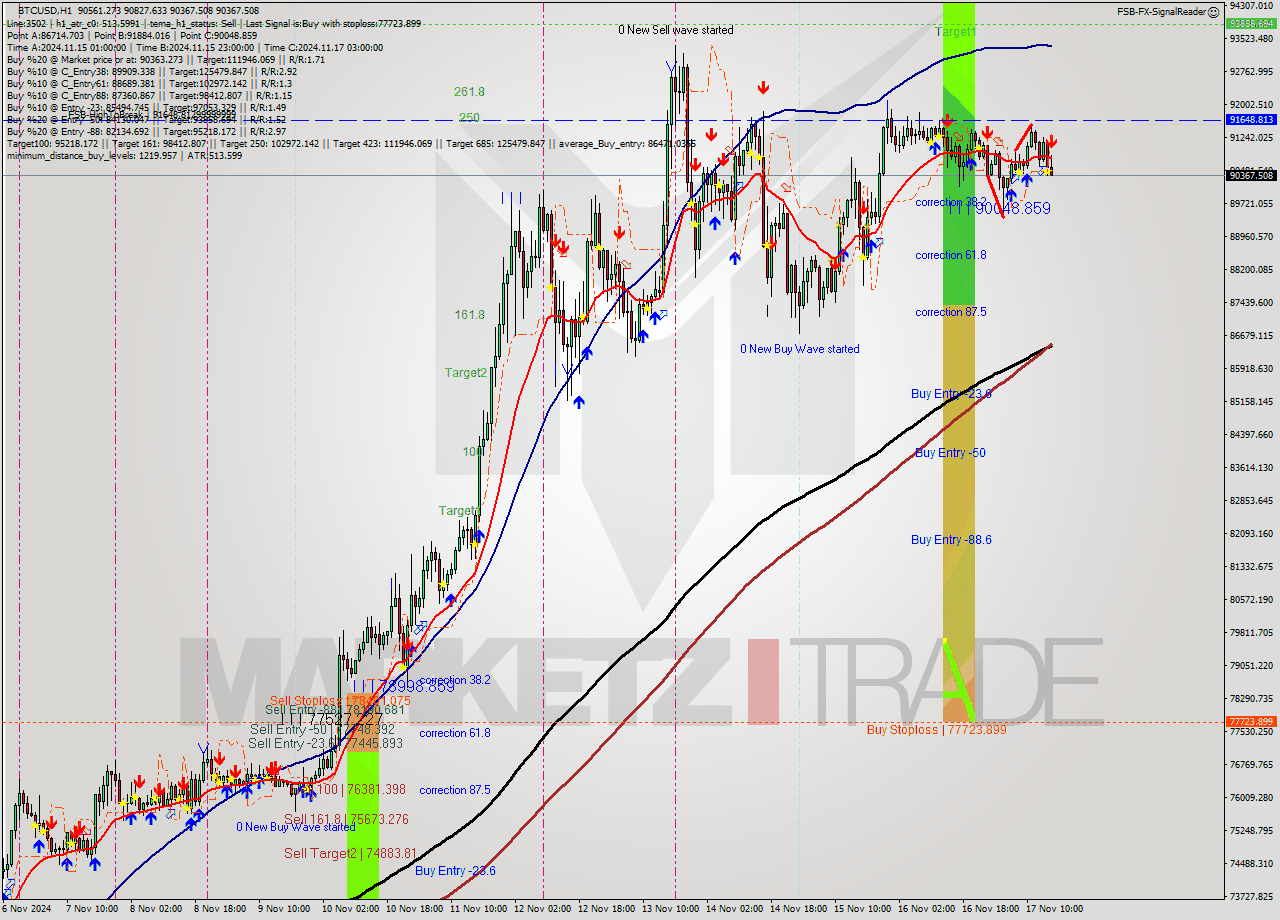
Task: Click the FSB-FX-SignalReader expert advisor label
Action: (1161, 12)
